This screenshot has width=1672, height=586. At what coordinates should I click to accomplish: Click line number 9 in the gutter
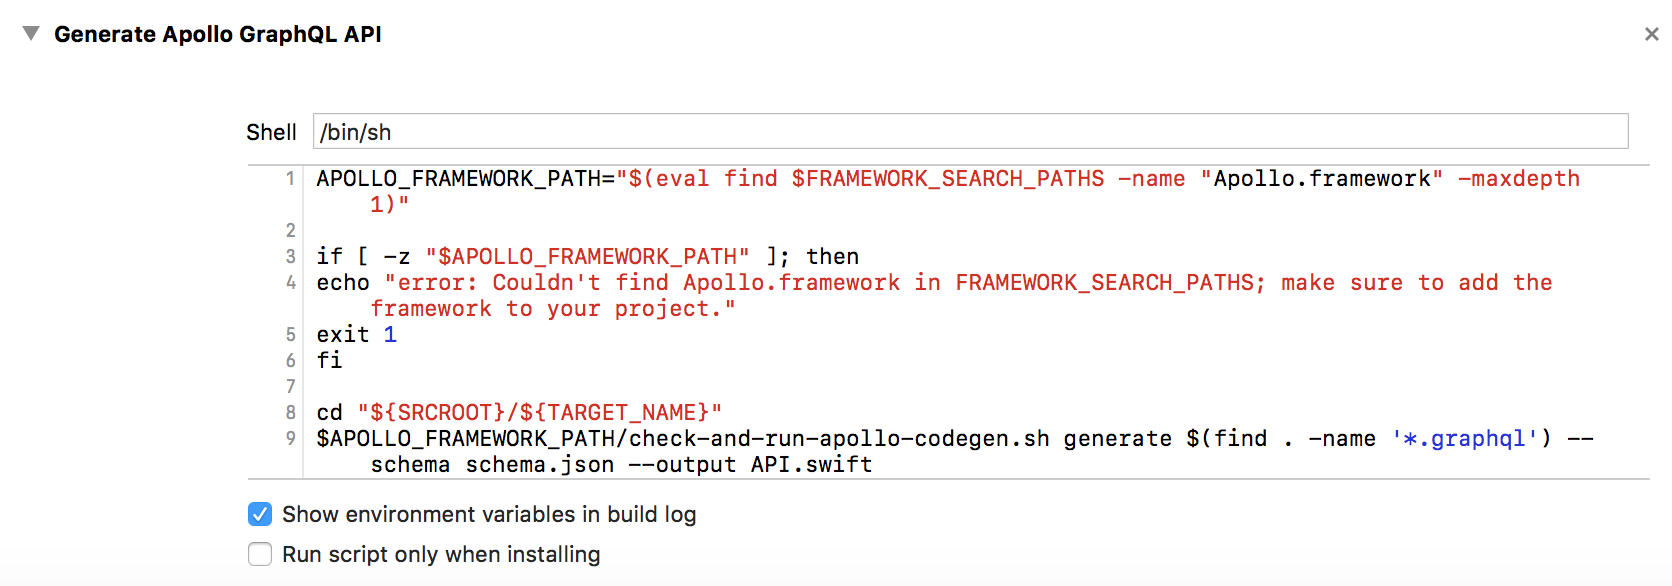point(291,438)
